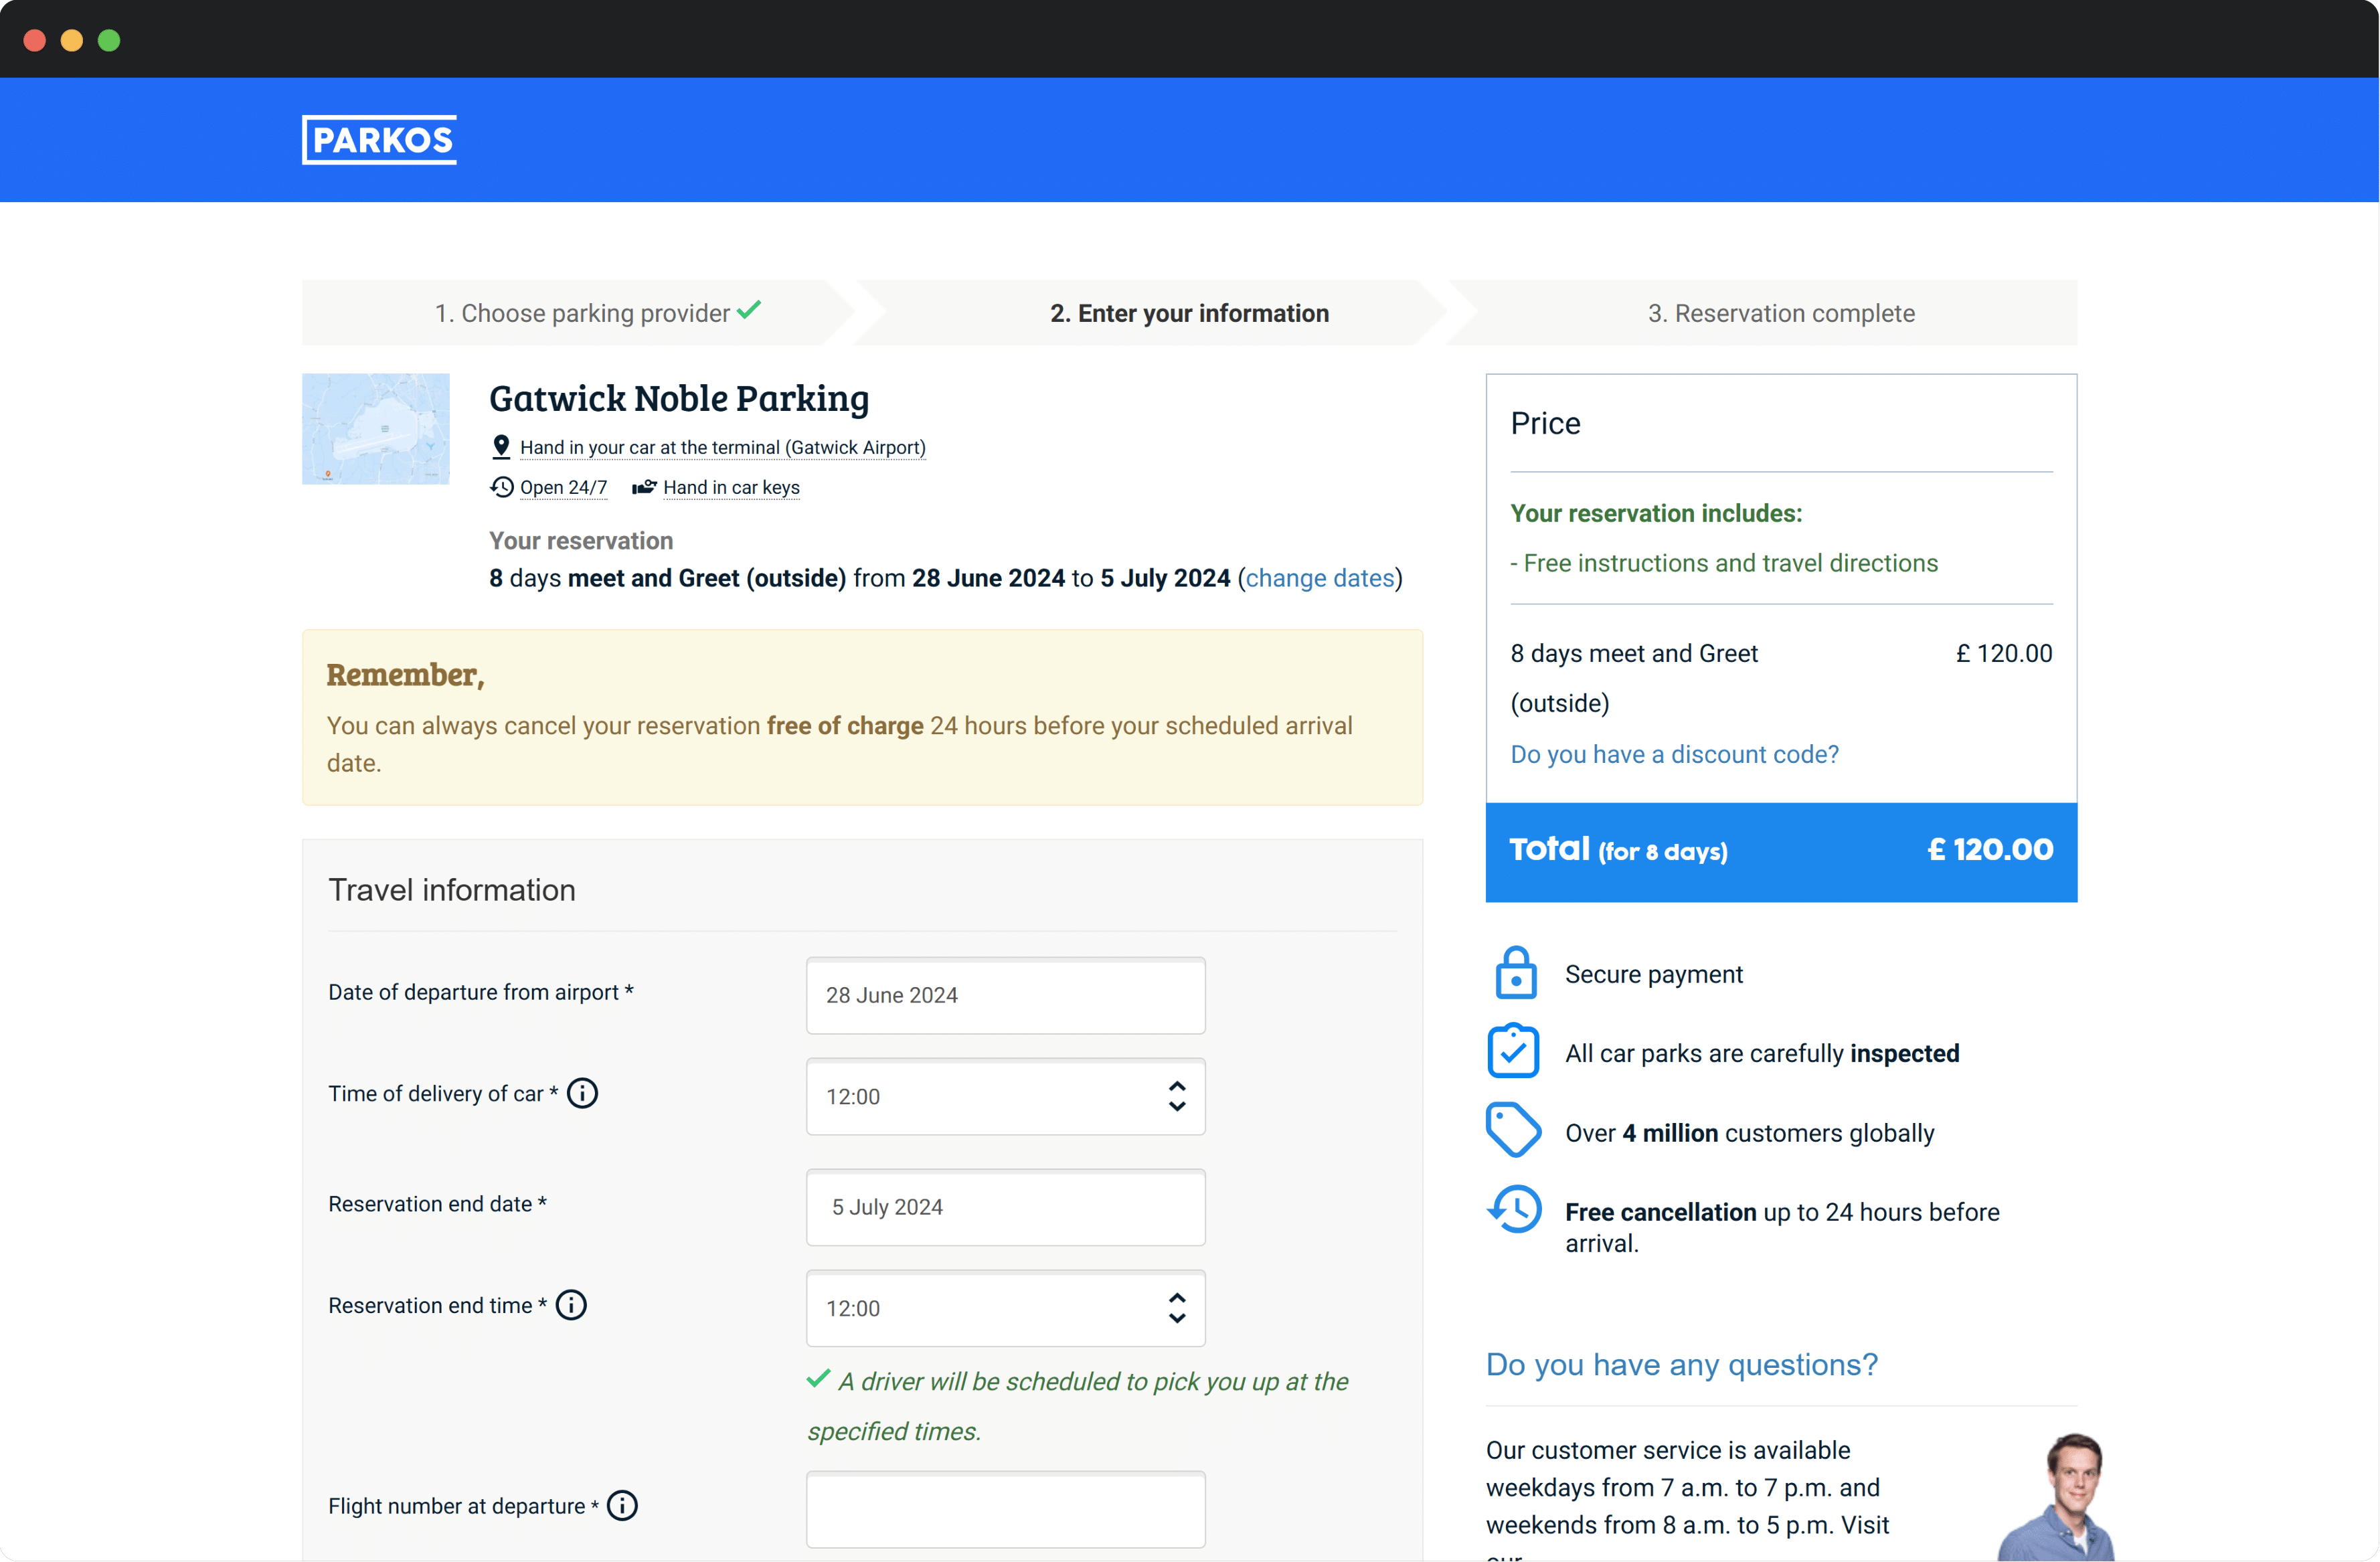
Task: Open the info icon beside Flight number at departure
Action: coord(623,1506)
